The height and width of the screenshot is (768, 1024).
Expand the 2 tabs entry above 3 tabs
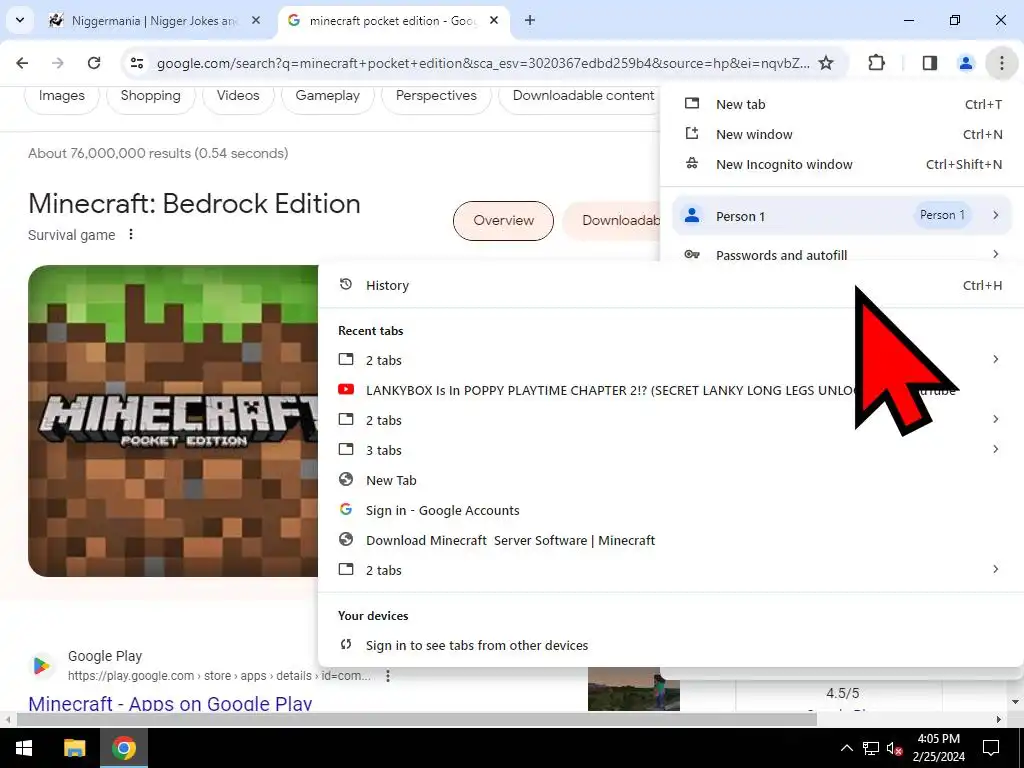pyautogui.click(x=670, y=420)
